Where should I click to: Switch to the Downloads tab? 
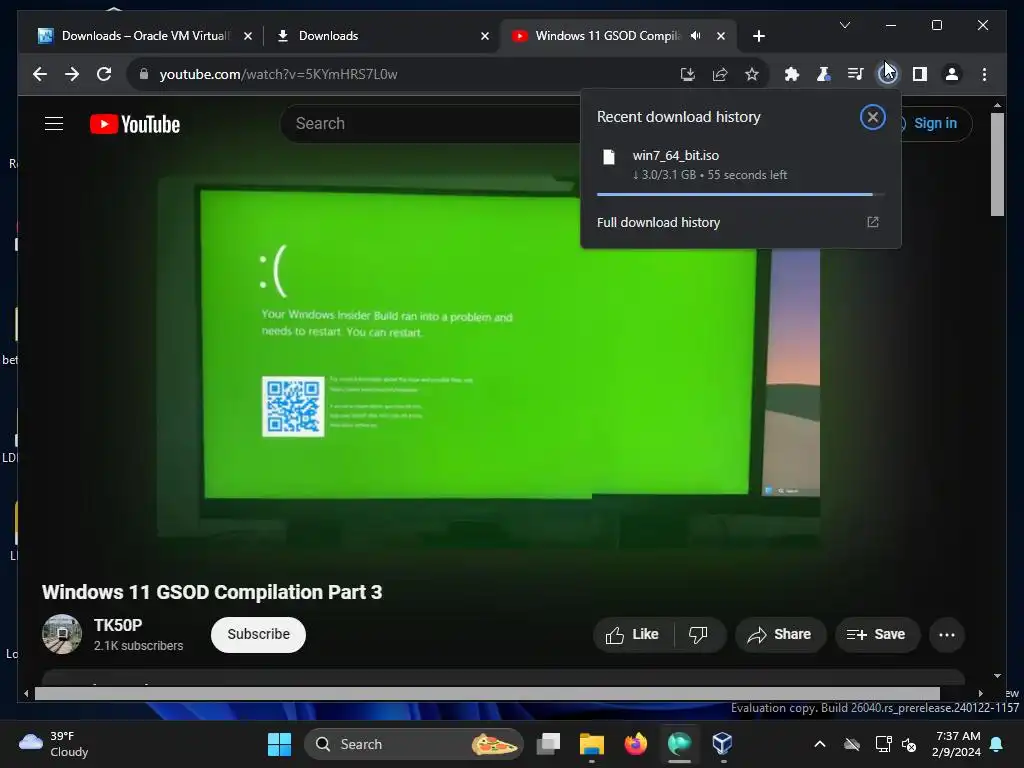[382, 36]
